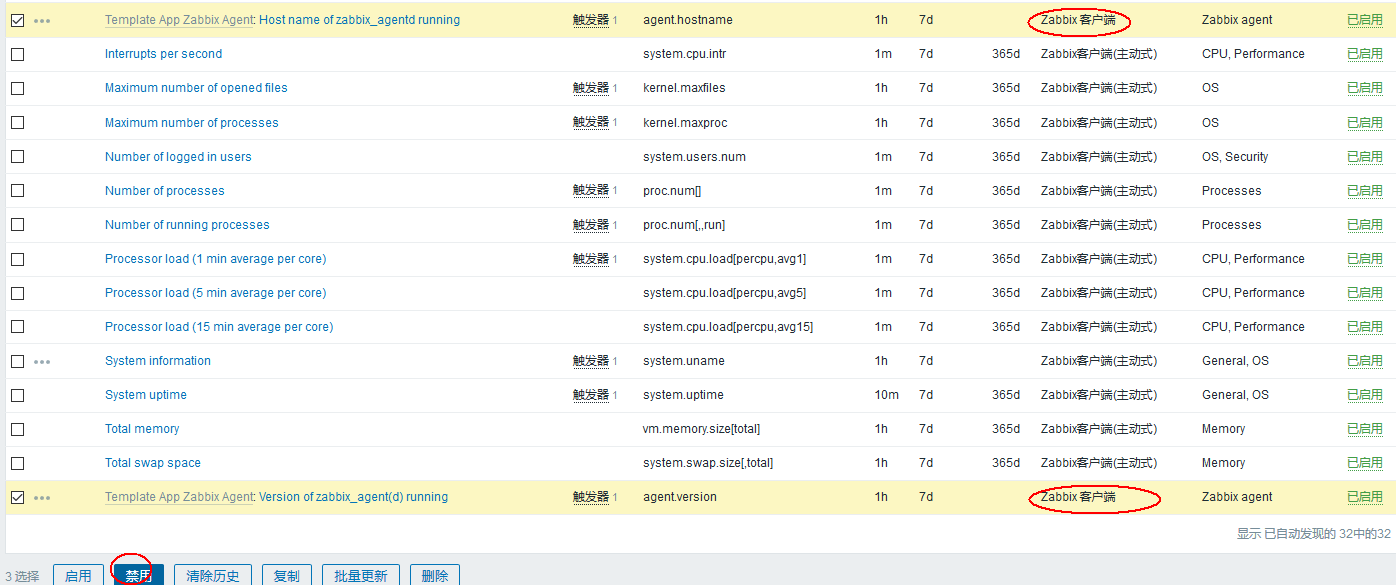Click 已启用 status of Total swap space
Viewport: 1396px width, 585px height.
[x=1365, y=462]
